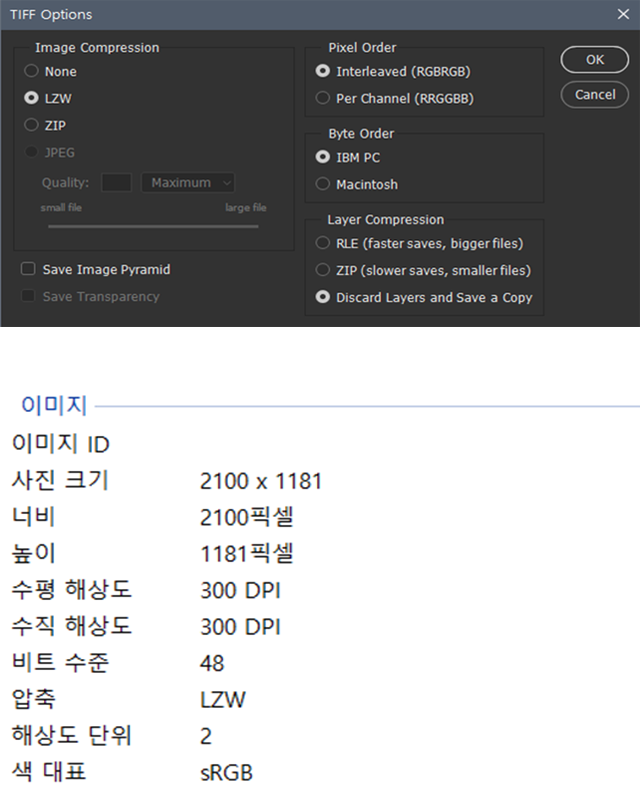Image resolution: width=640 pixels, height=795 pixels.
Task: Click the sRGB color representation value
Action: (226, 773)
